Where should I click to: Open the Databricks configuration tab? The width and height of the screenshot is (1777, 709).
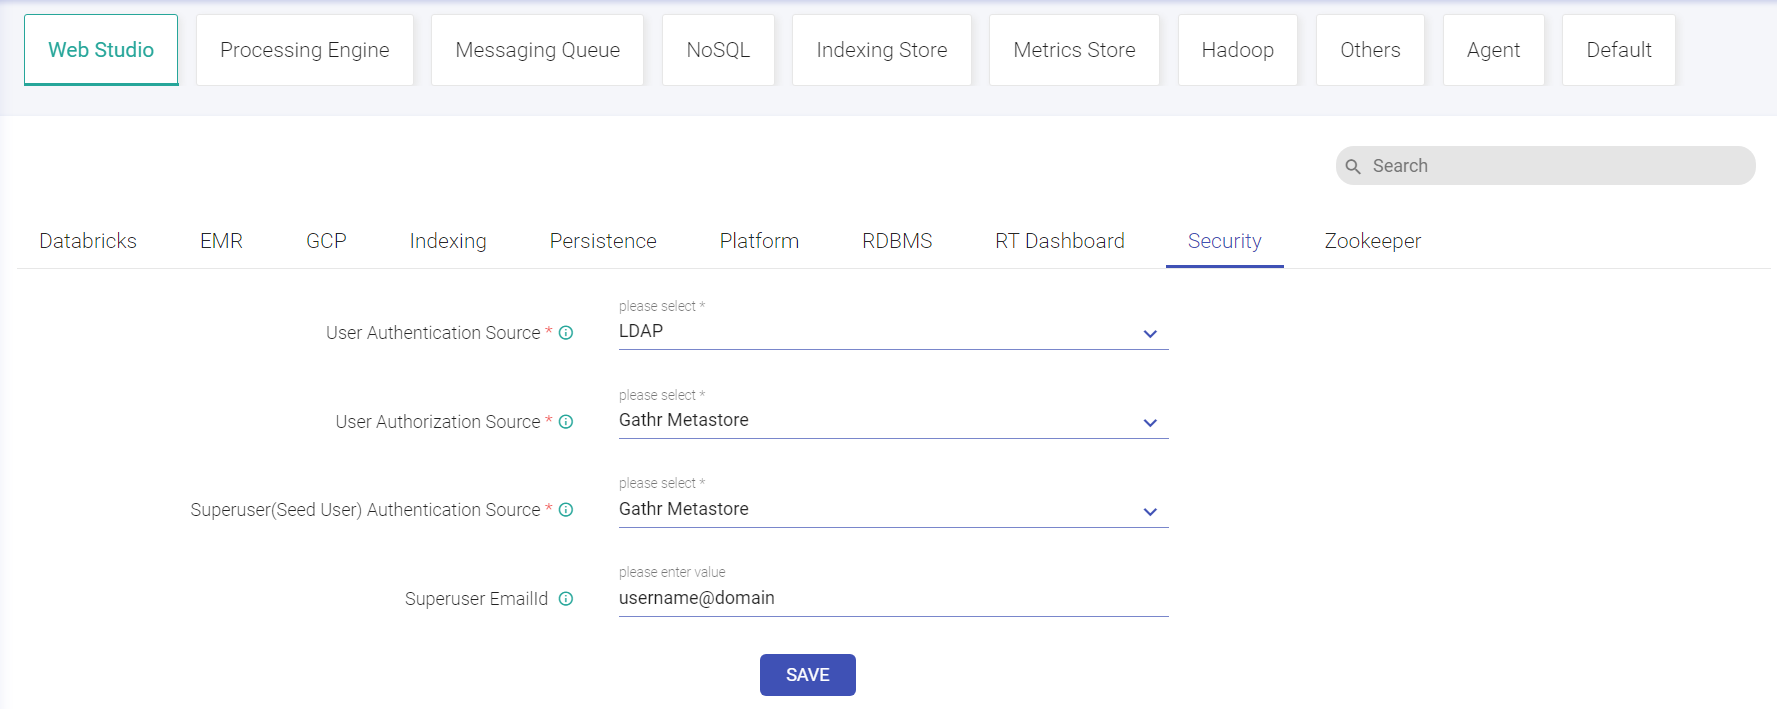click(x=88, y=241)
